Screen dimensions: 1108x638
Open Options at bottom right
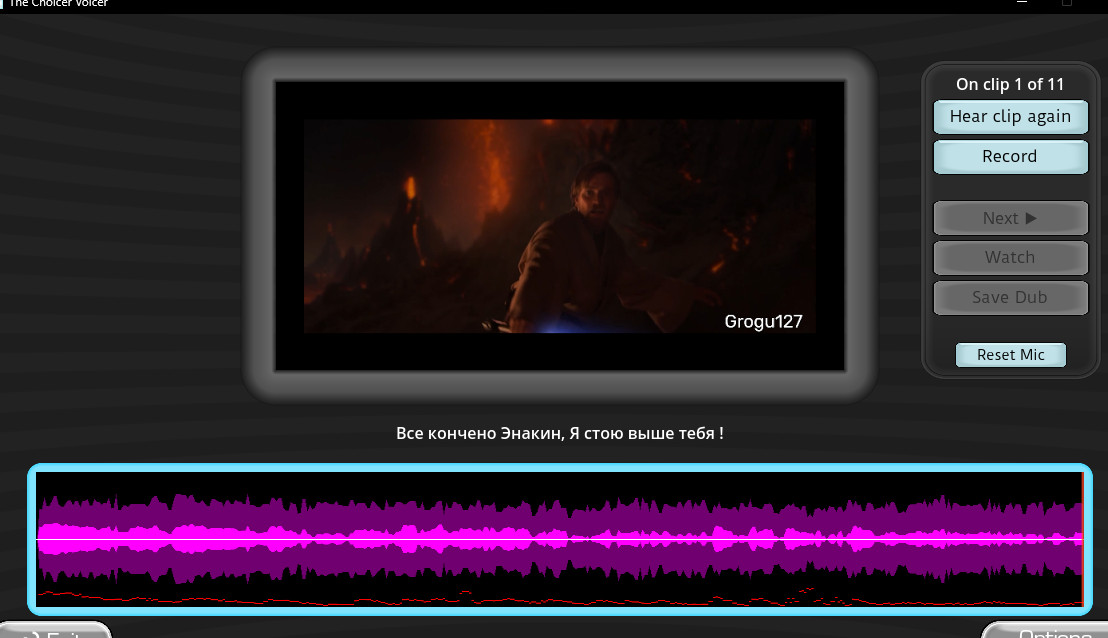[1046, 630]
